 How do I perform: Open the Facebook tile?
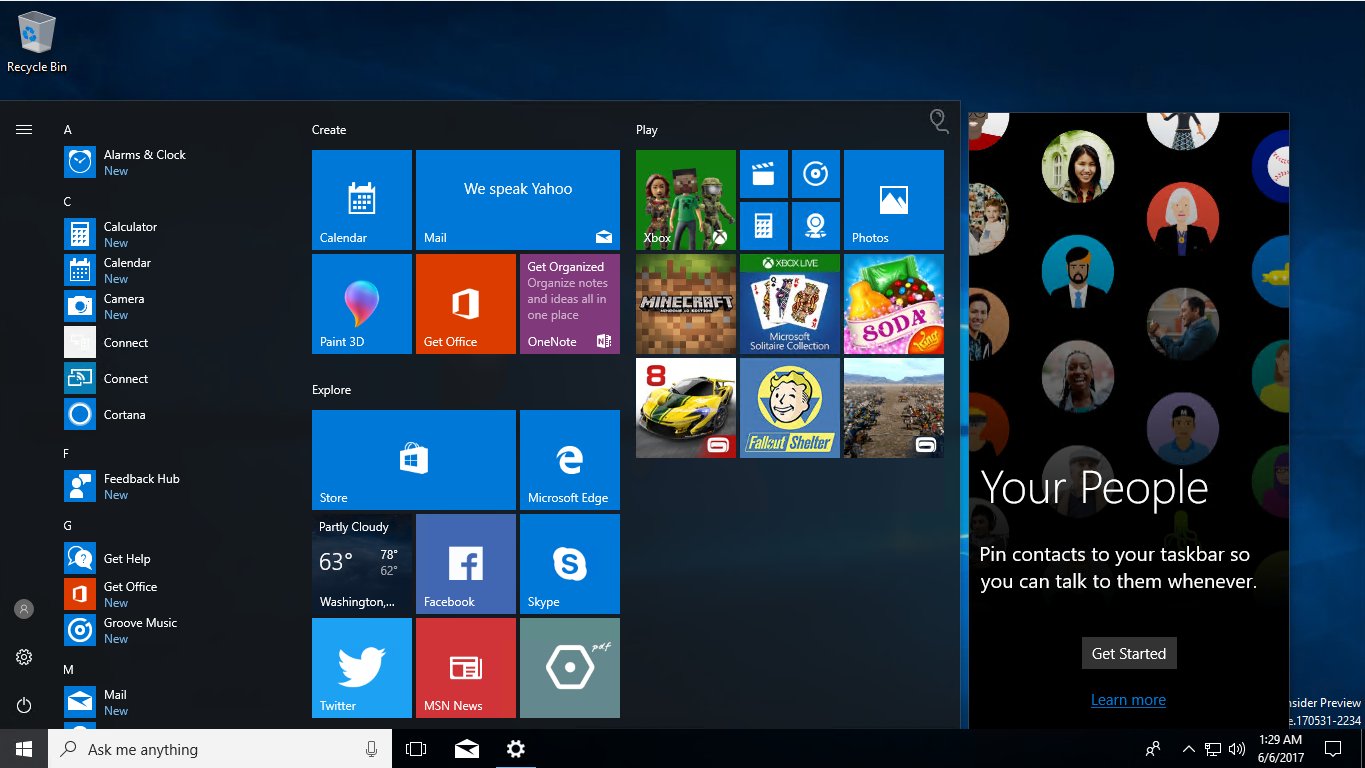(466, 564)
